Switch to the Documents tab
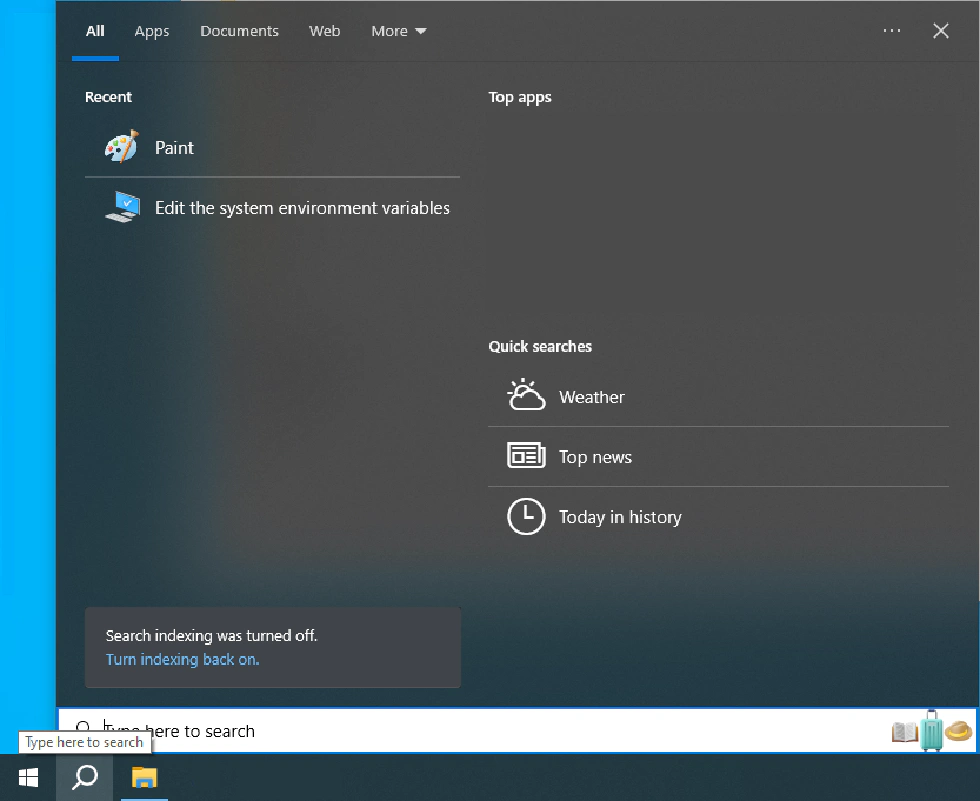The image size is (980, 801). (239, 31)
